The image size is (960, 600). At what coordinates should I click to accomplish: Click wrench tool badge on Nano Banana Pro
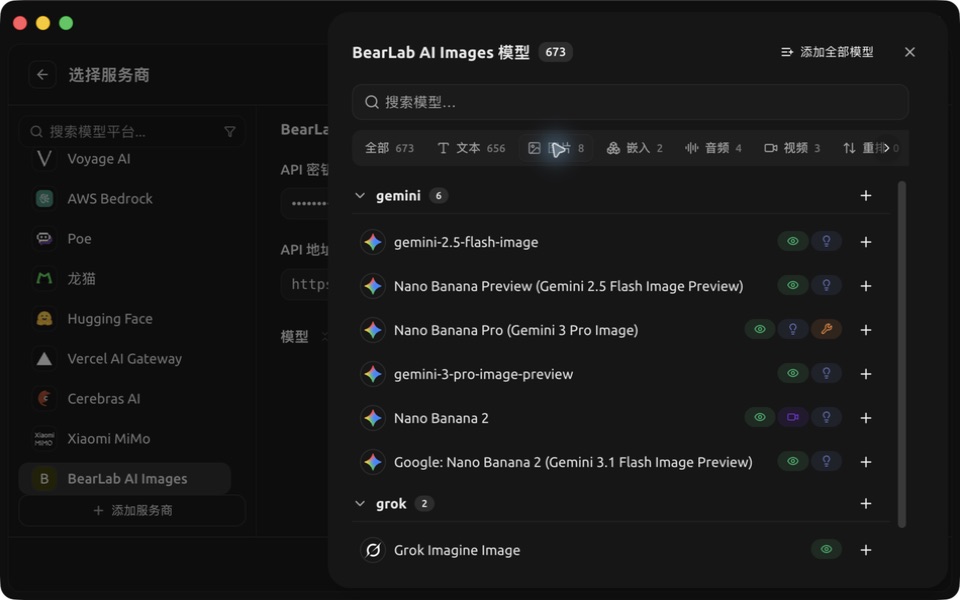pos(826,329)
